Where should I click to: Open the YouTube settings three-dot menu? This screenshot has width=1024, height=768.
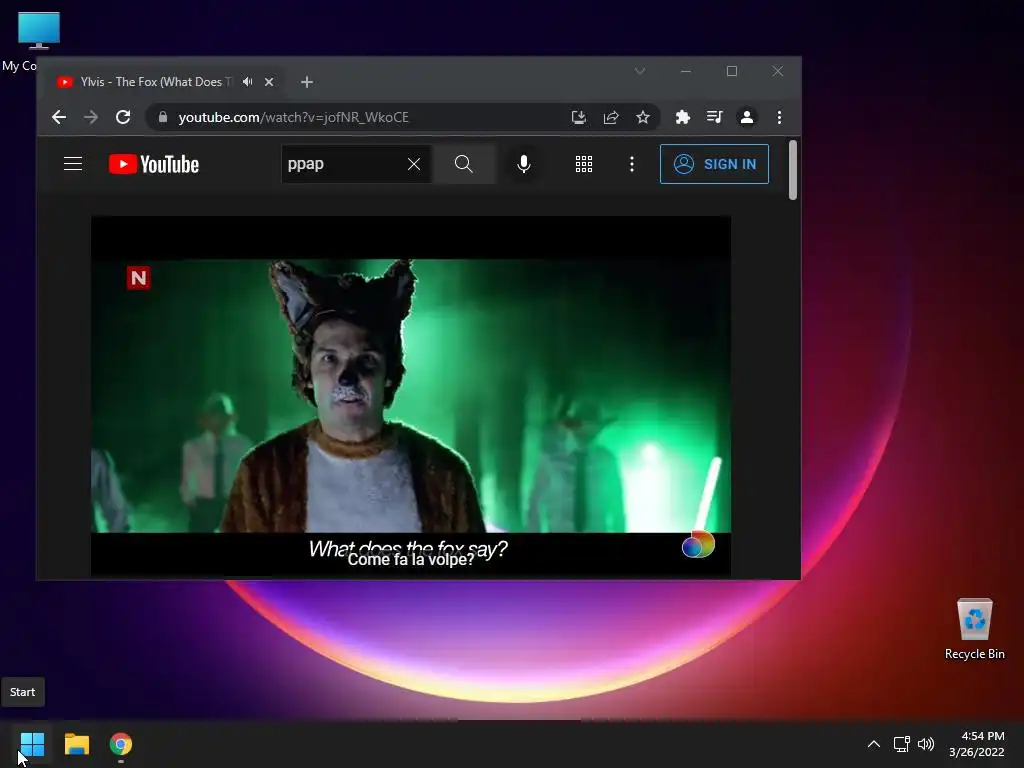click(x=632, y=164)
